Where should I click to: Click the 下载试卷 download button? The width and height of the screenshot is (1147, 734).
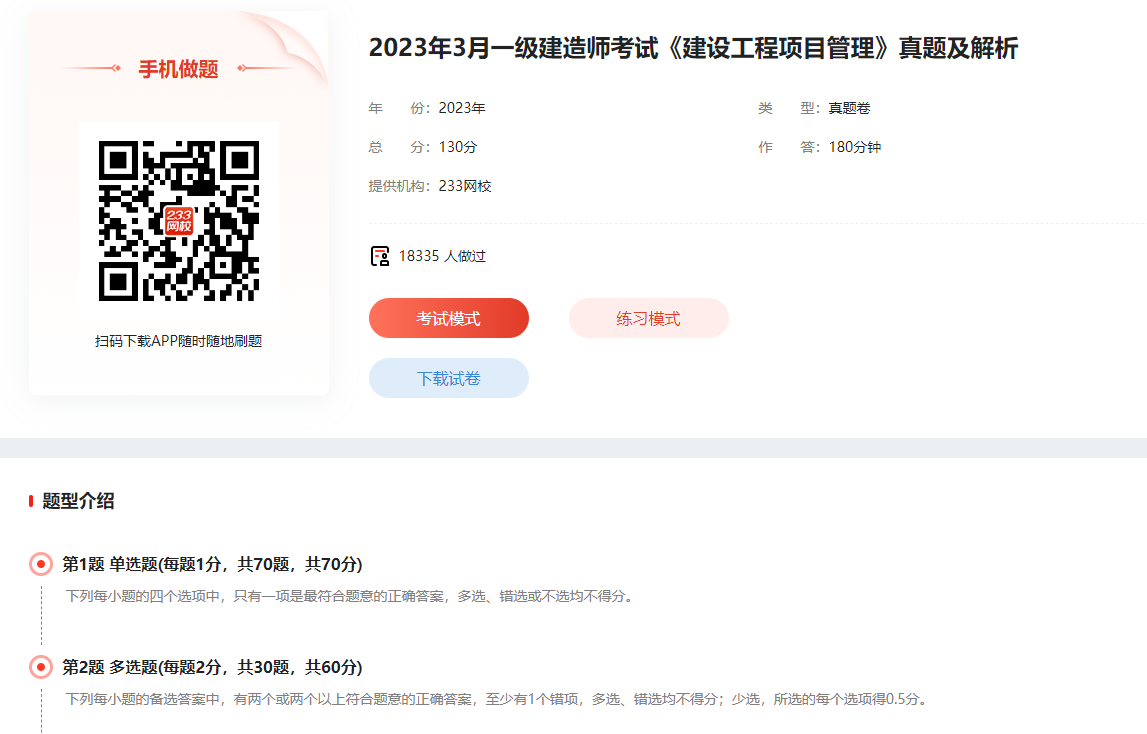pyautogui.click(x=448, y=378)
